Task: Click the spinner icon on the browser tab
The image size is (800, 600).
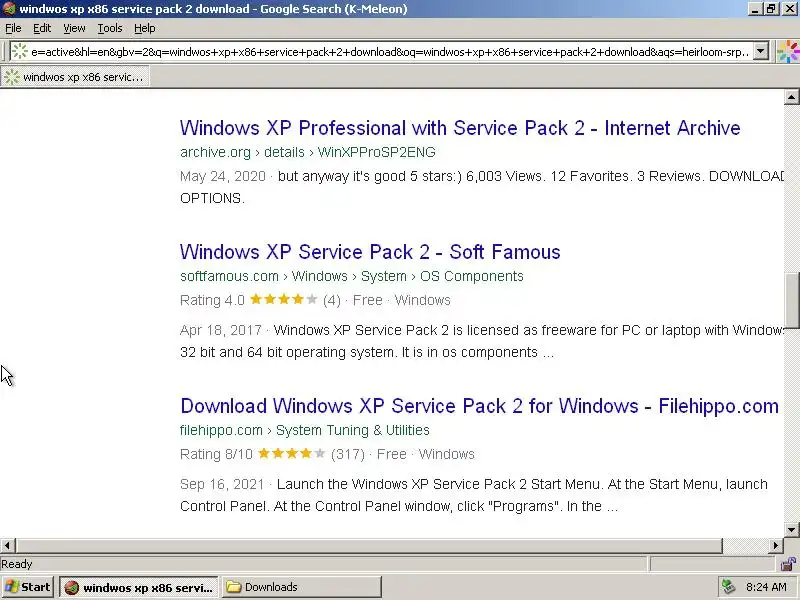Action: coord(12,77)
